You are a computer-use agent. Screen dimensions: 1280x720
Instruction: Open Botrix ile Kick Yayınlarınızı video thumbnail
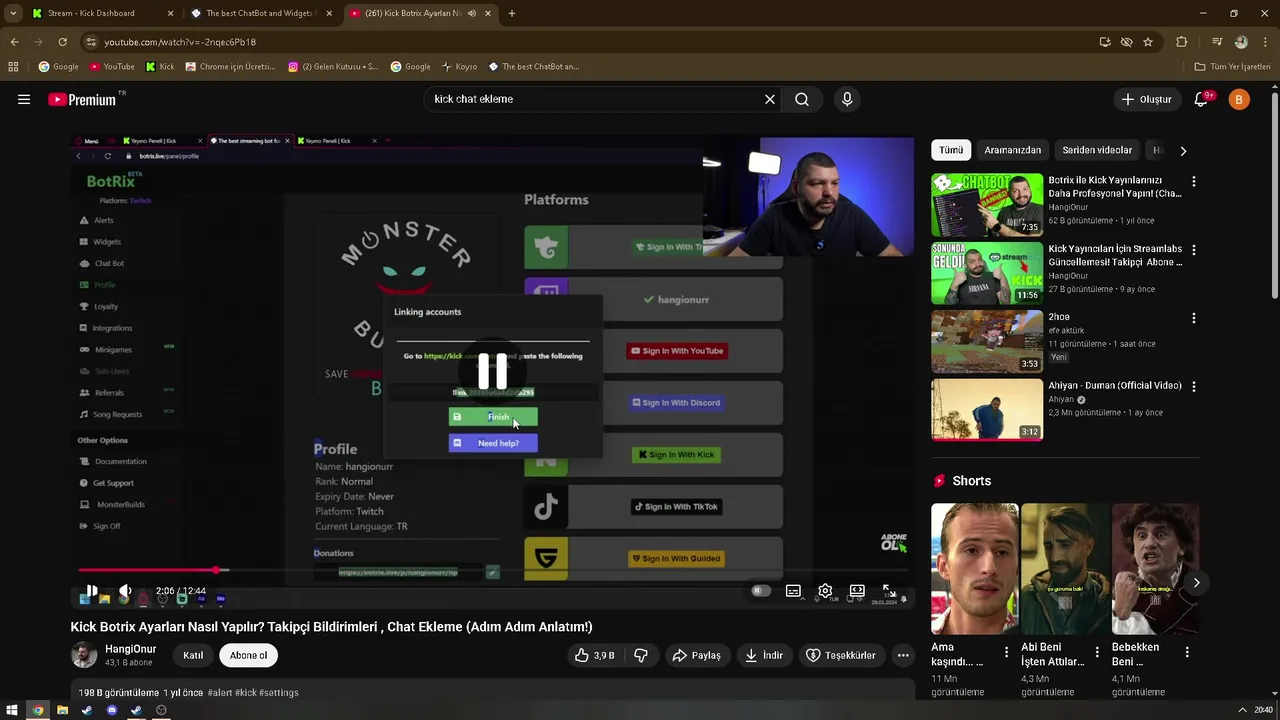click(x=987, y=205)
